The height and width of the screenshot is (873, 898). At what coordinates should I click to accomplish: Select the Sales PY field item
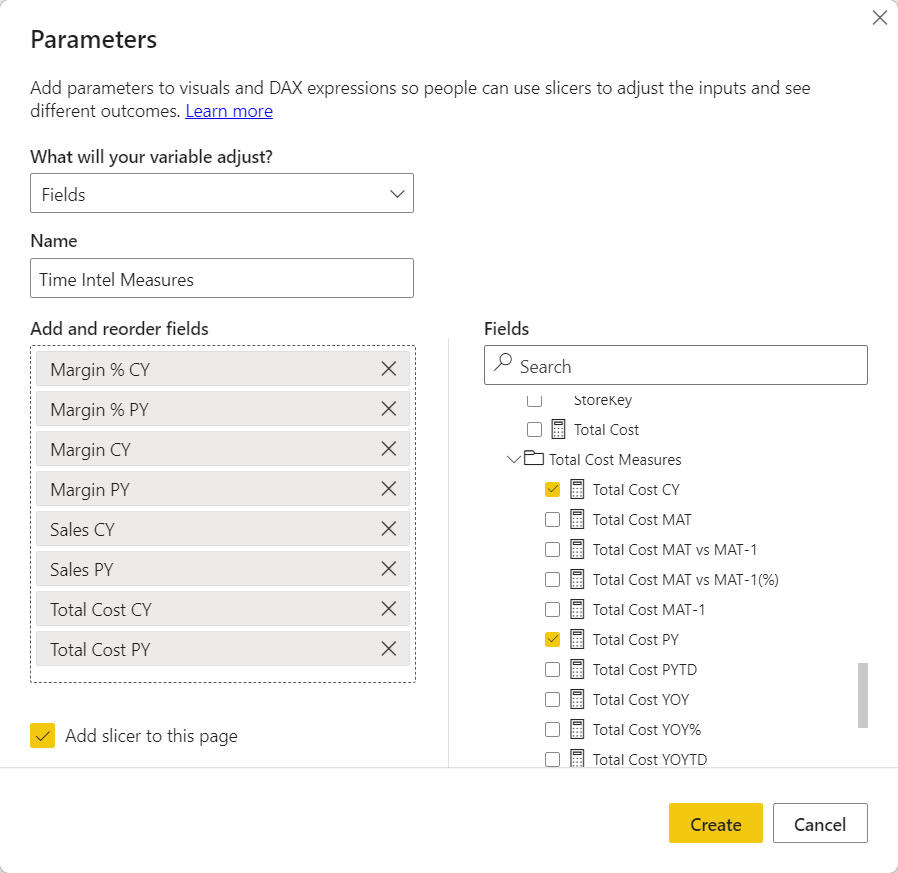200,569
